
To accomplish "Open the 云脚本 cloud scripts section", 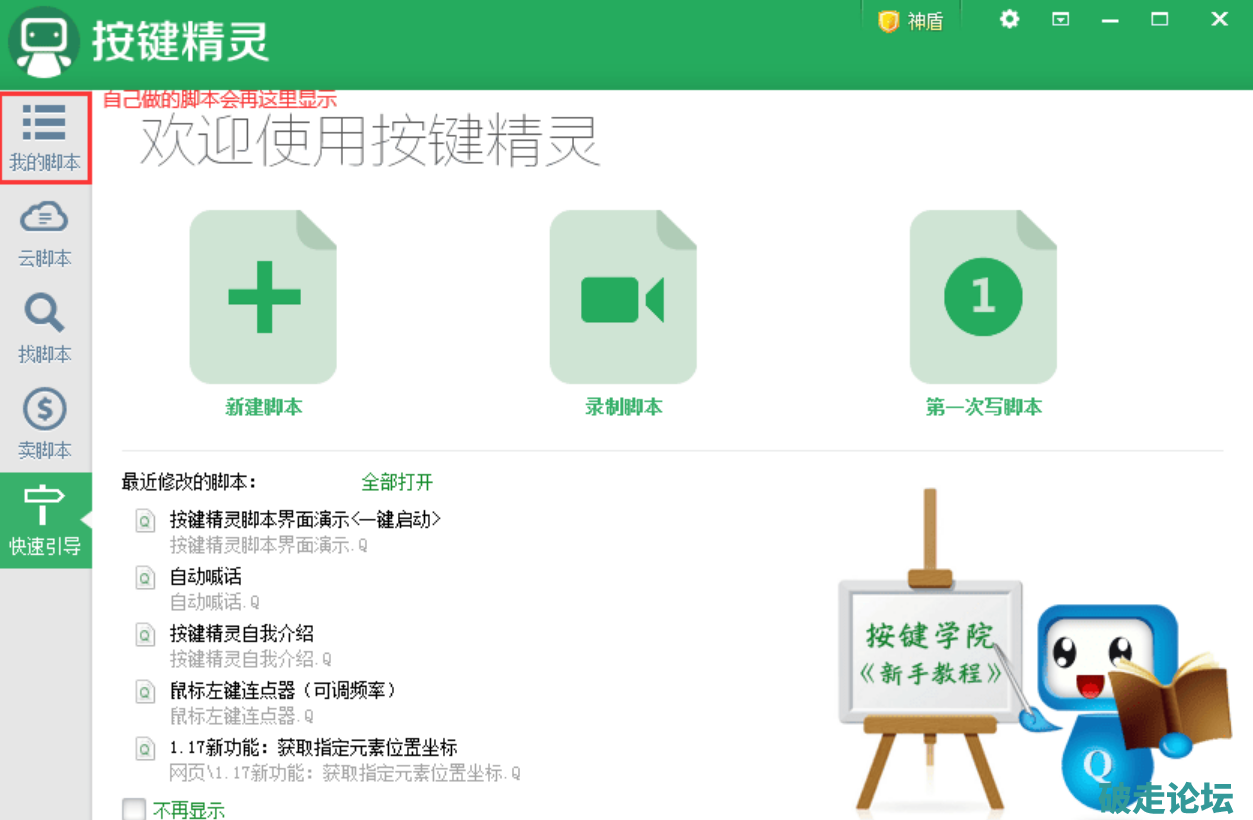I will pyautogui.click(x=45, y=232).
